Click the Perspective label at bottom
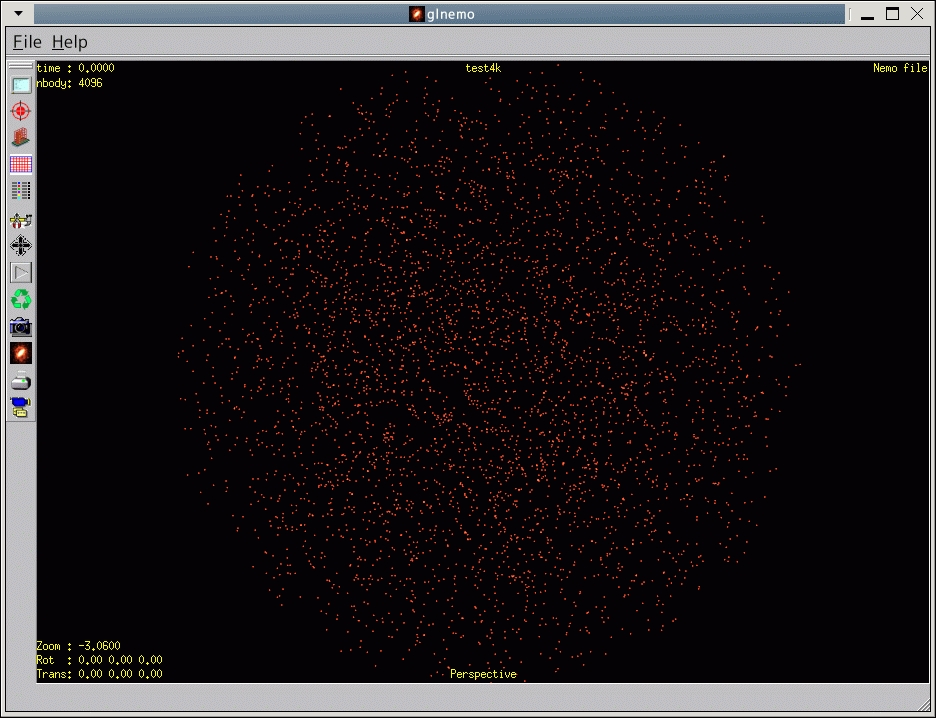936x718 pixels. pyautogui.click(x=483, y=674)
